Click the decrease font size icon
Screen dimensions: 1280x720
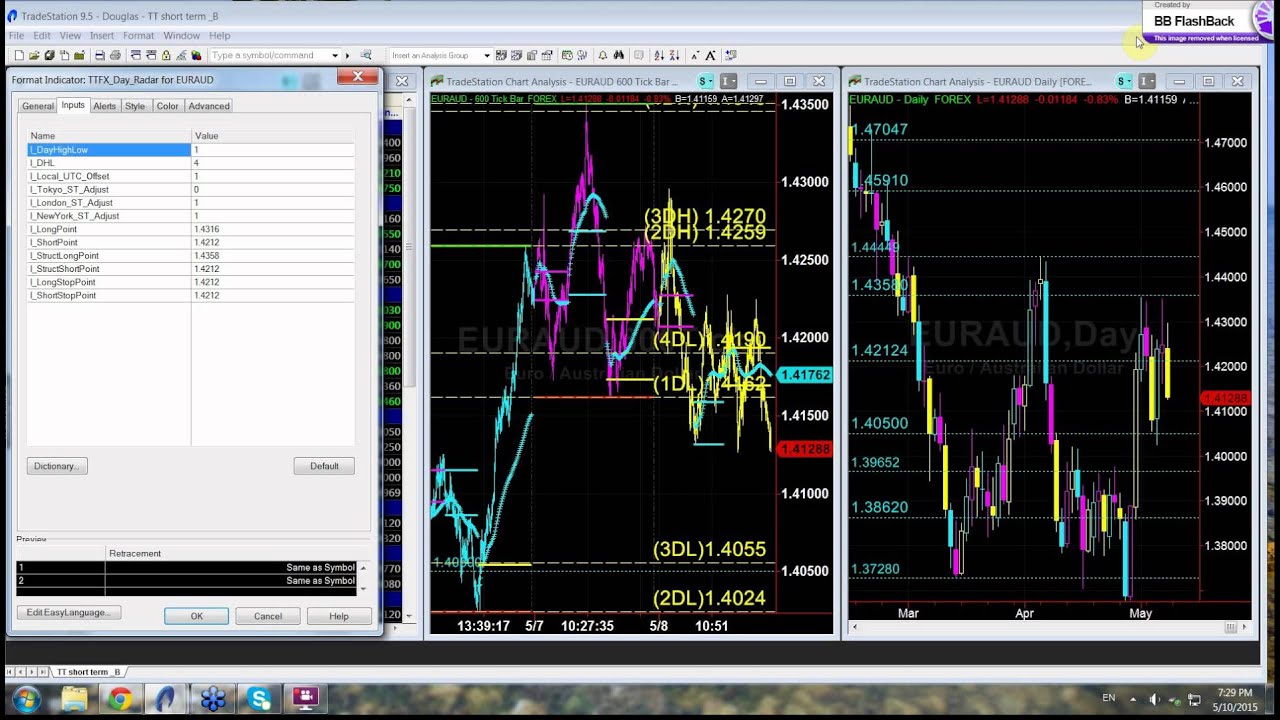(695, 55)
